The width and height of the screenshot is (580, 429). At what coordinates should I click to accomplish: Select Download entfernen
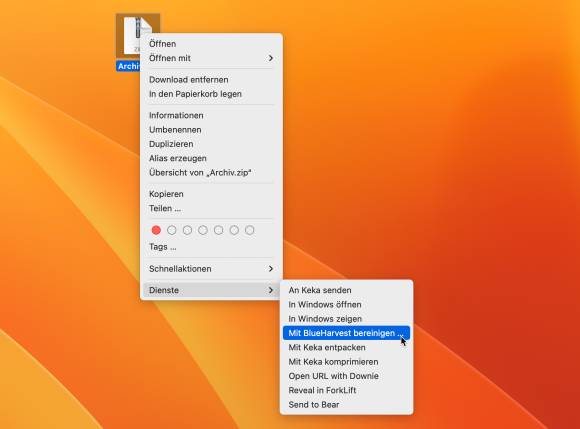click(211, 80)
